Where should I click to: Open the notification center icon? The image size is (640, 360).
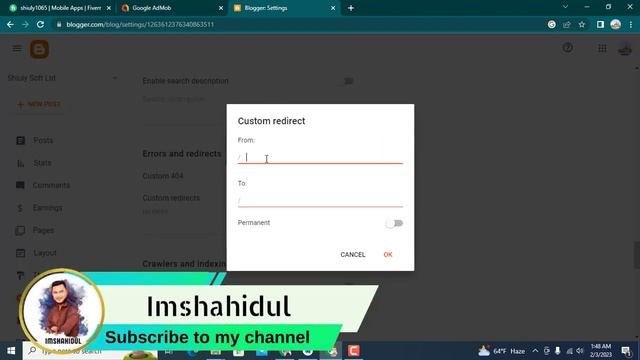click(x=626, y=351)
